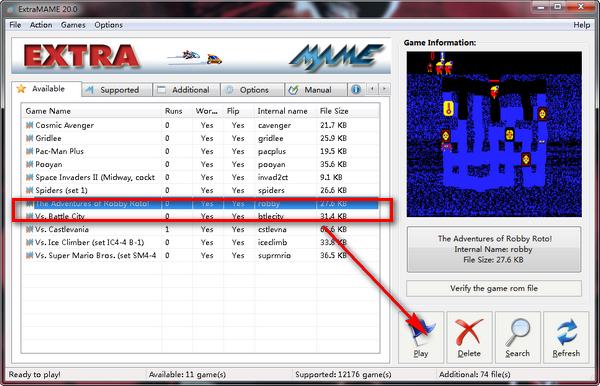Click the EXTRA MAME logo banner
Viewport: 600px width, 386px height.
tap(201, 56)
